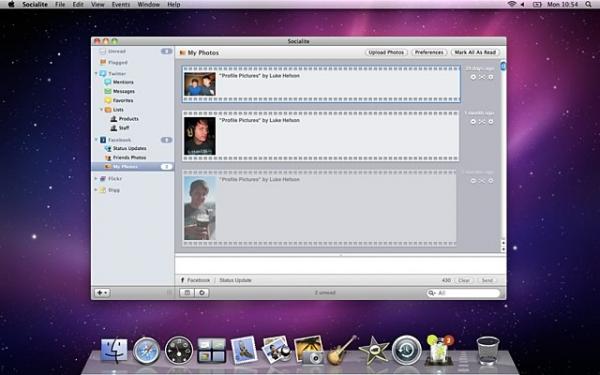Screen dimensions: 600x375
Task: Change the Status Update post type
Action: [x=235, y=280]
